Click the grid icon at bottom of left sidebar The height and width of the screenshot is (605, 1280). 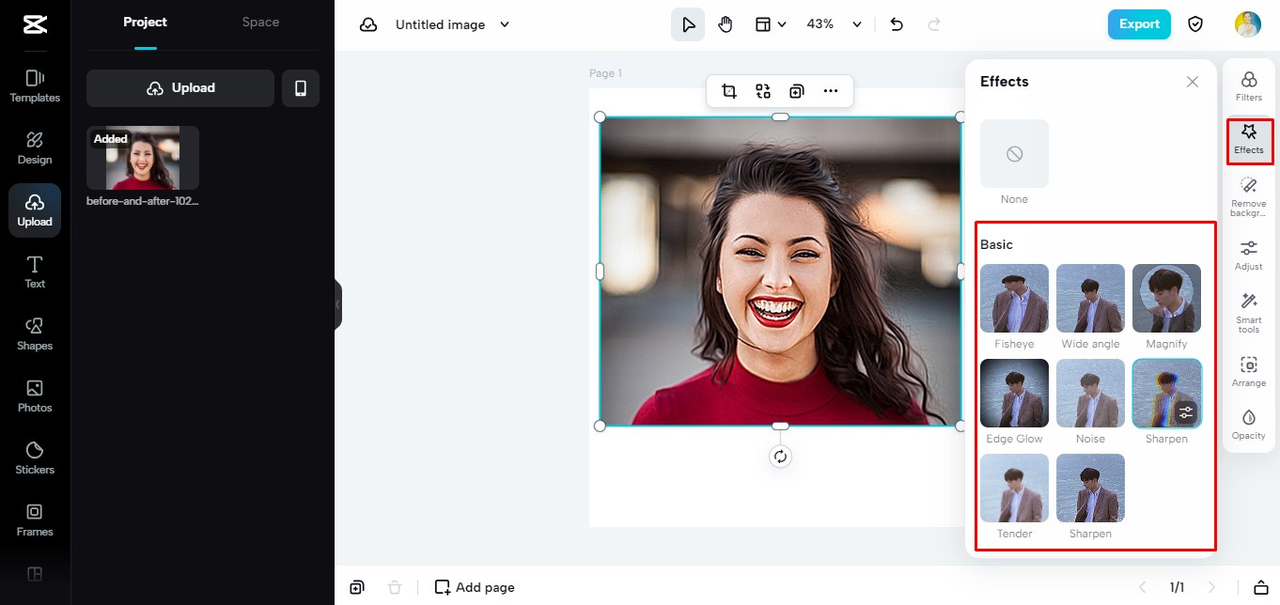pyautogui.click(x=35, y=574)
